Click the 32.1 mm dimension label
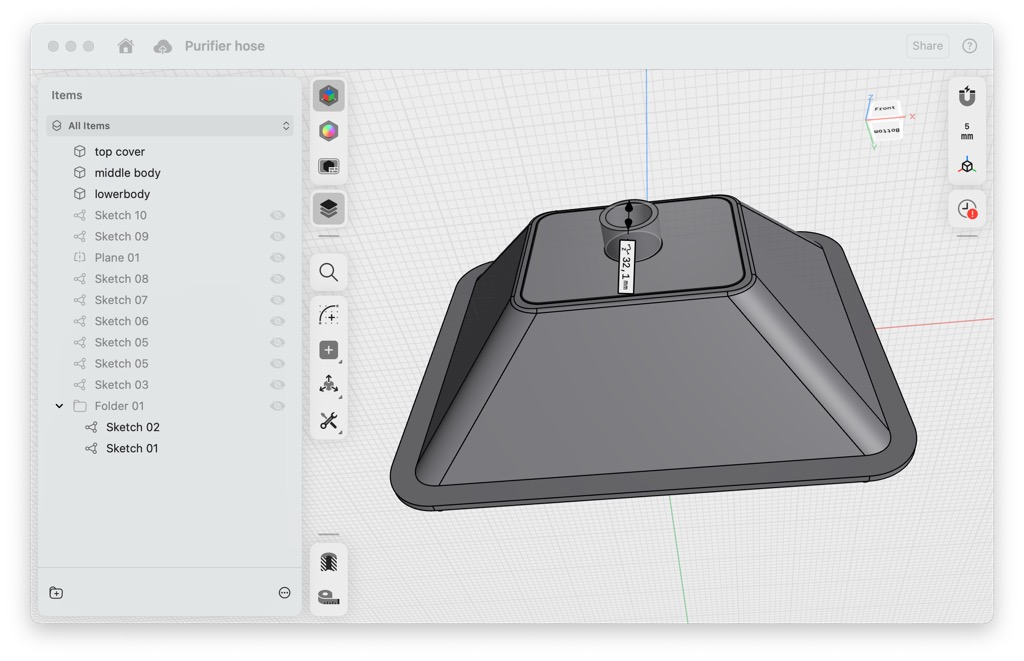Image resolution: width=1024 pixels, height=661 pixels. (x=626, y=266)
